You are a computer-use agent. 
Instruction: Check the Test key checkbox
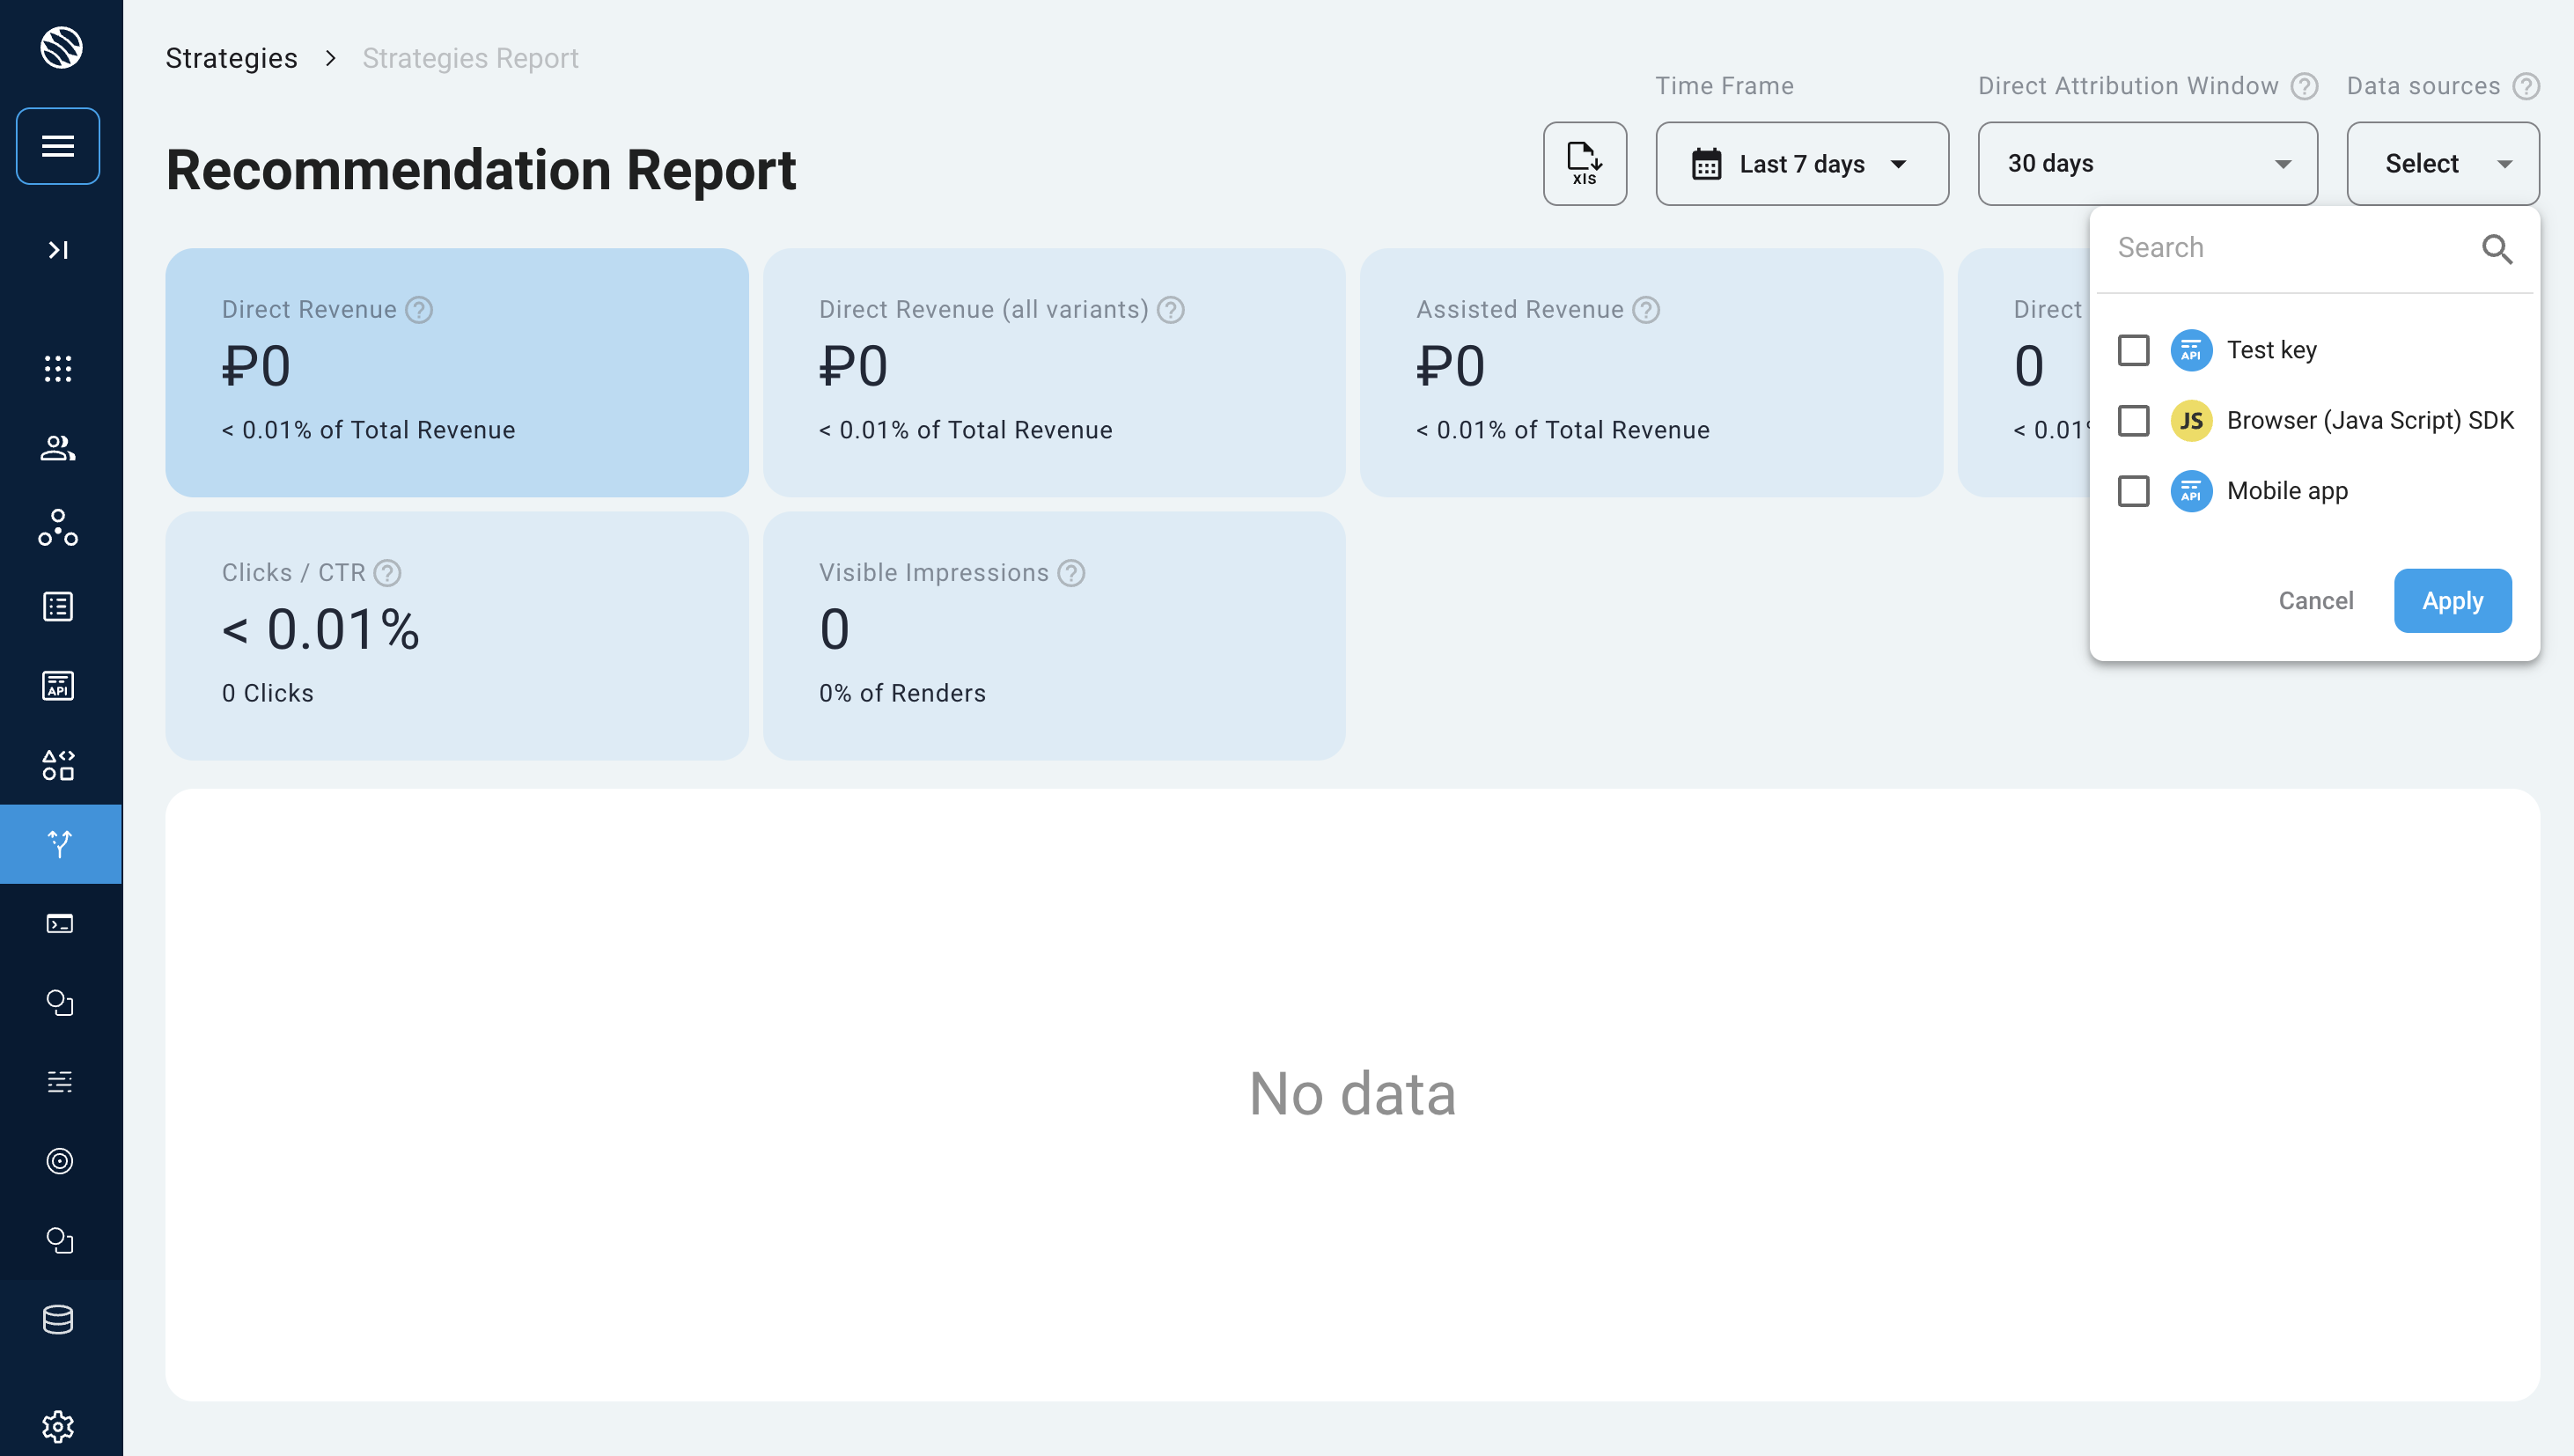click(2133, 350)
